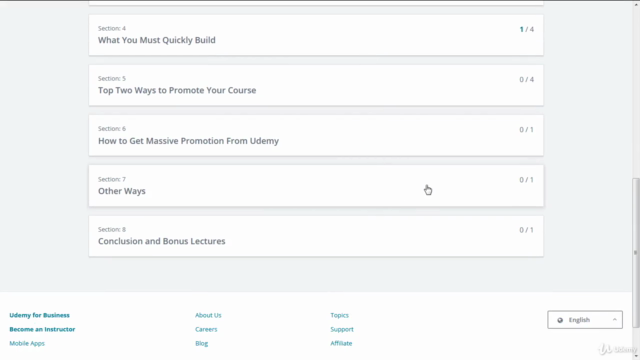Open Become an Instructor link
Viewport: 640px width, 360px height.
[x=42, y=329]
